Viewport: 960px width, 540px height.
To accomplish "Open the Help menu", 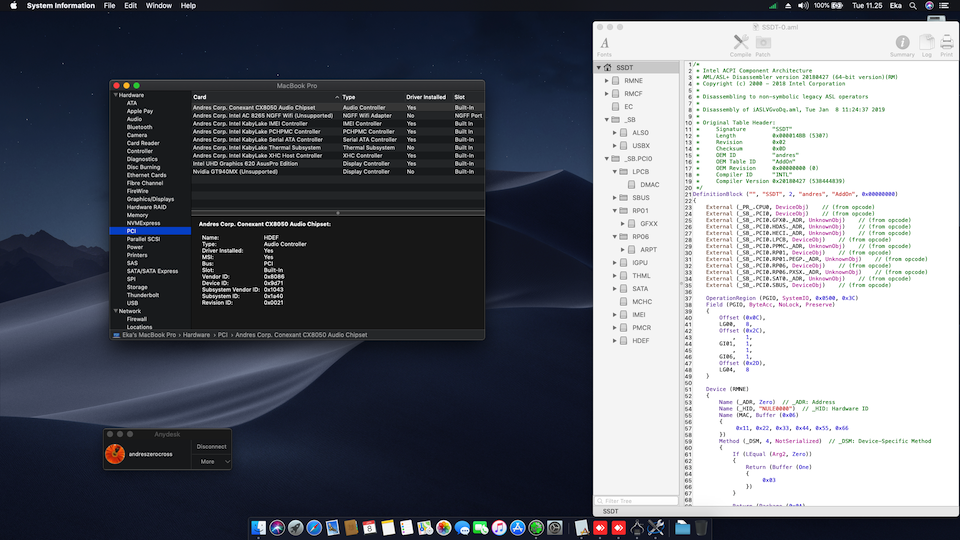I will pos(188,6).
